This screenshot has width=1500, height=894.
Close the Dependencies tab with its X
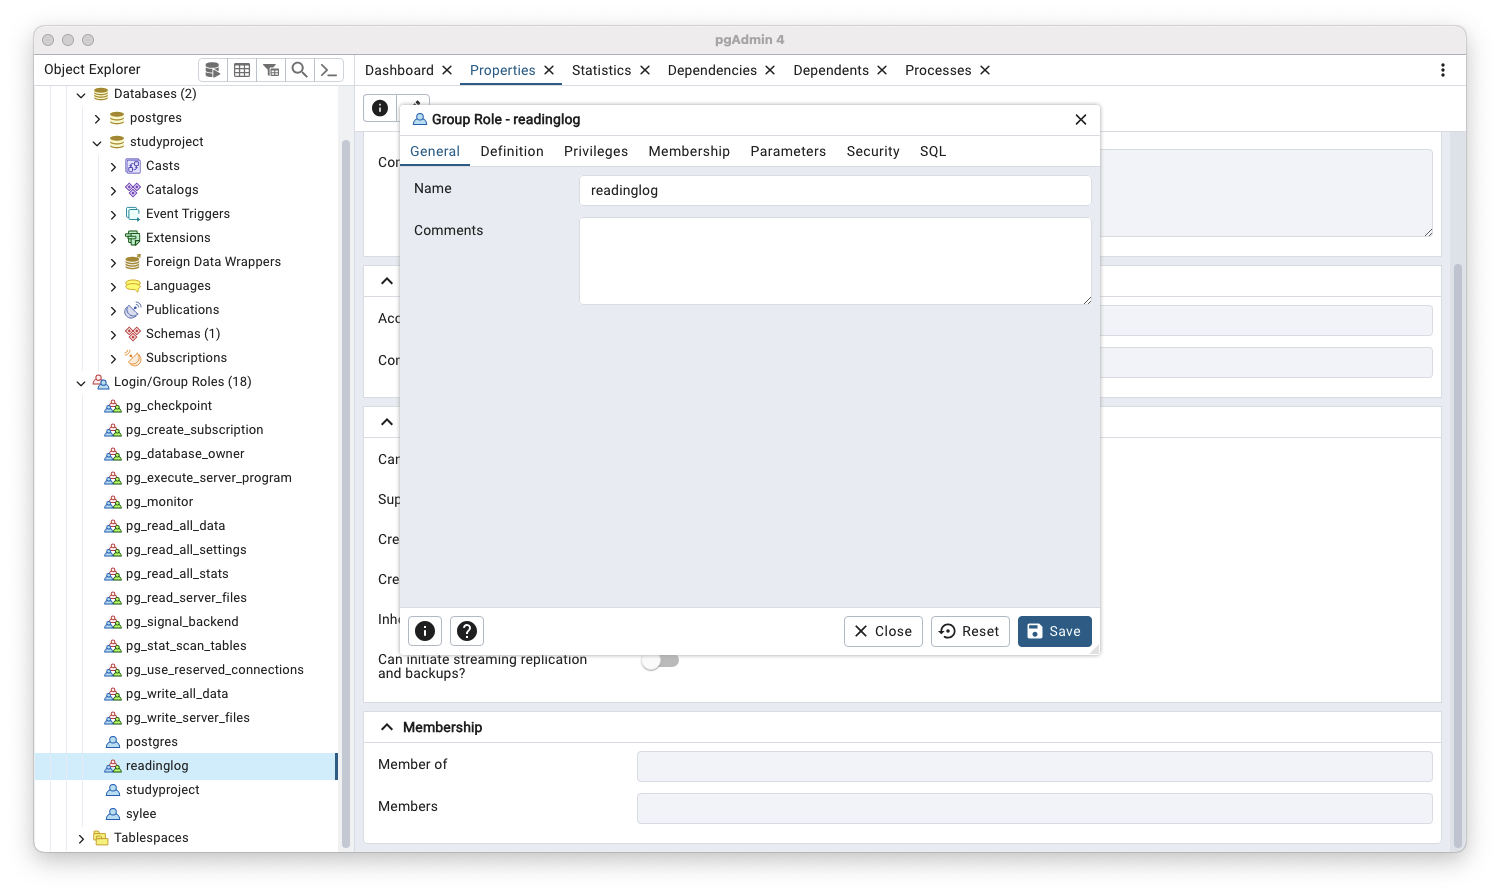(x=770, y=70)
